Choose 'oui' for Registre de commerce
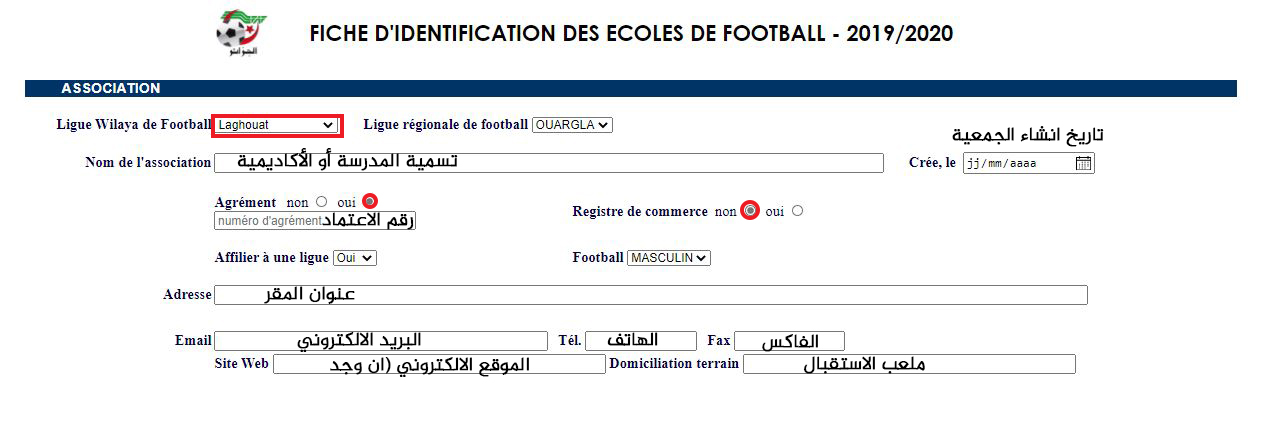 click(797, 211)
